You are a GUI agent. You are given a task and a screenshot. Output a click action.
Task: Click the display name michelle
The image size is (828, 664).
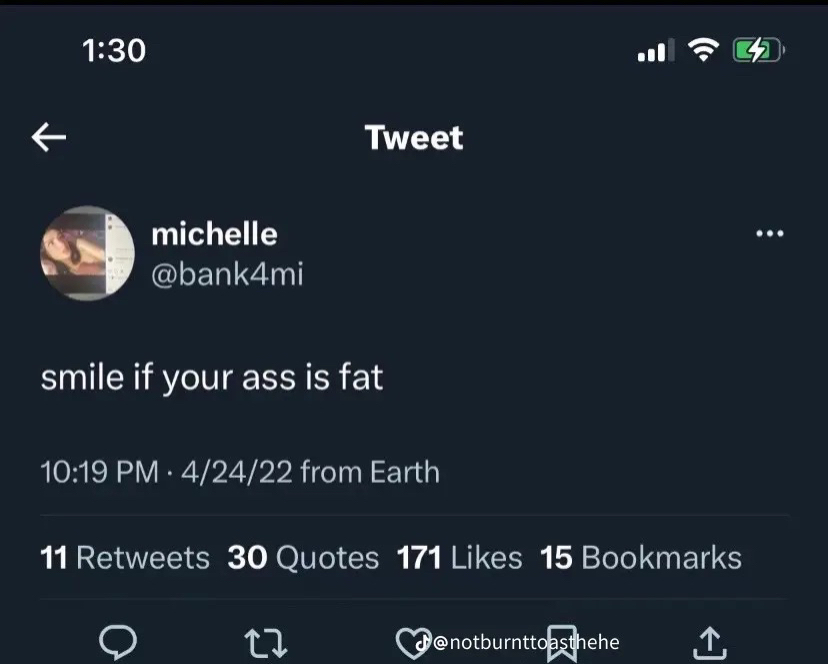[x=214, y=233]
